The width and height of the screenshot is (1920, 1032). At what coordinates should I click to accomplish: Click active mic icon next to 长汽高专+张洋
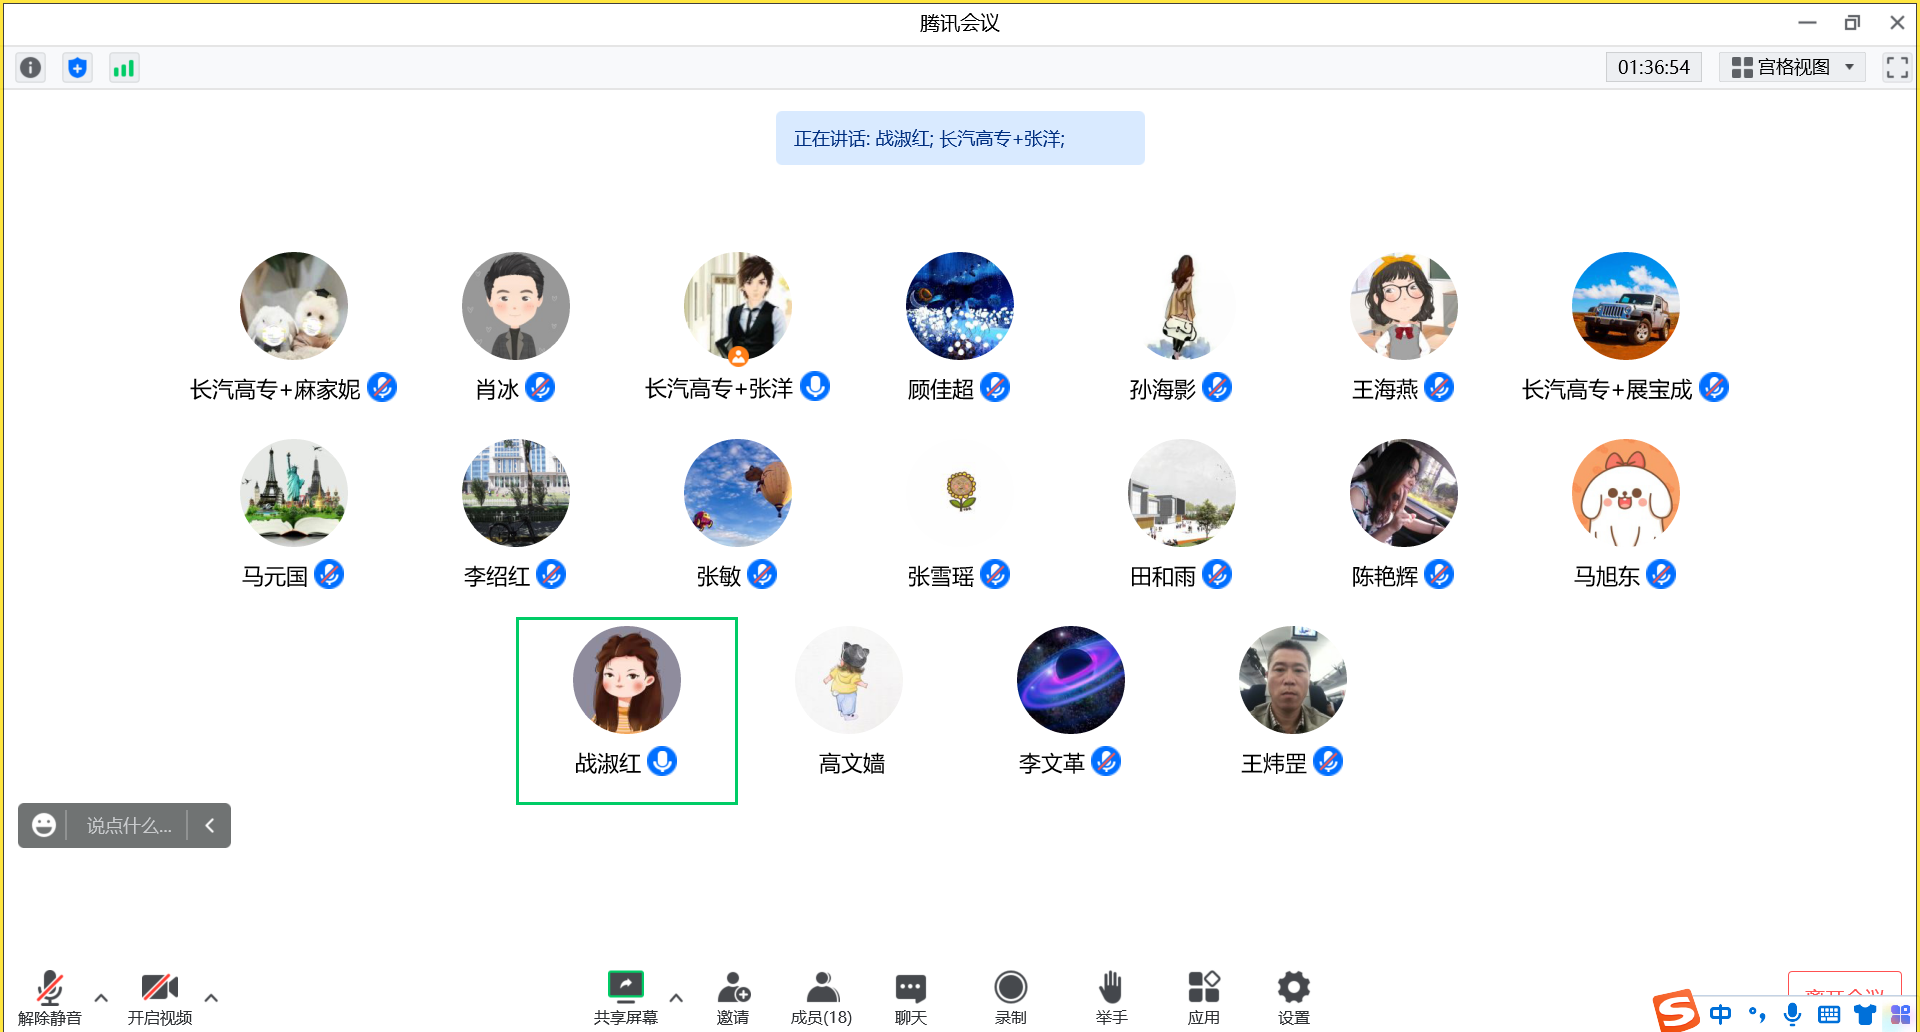(815, 386)
